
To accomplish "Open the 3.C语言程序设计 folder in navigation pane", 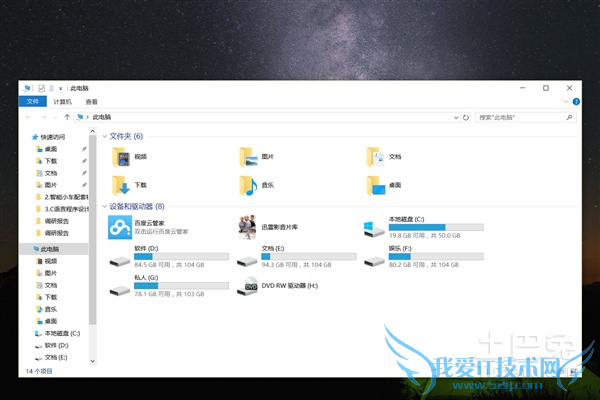I will point(62,209).
